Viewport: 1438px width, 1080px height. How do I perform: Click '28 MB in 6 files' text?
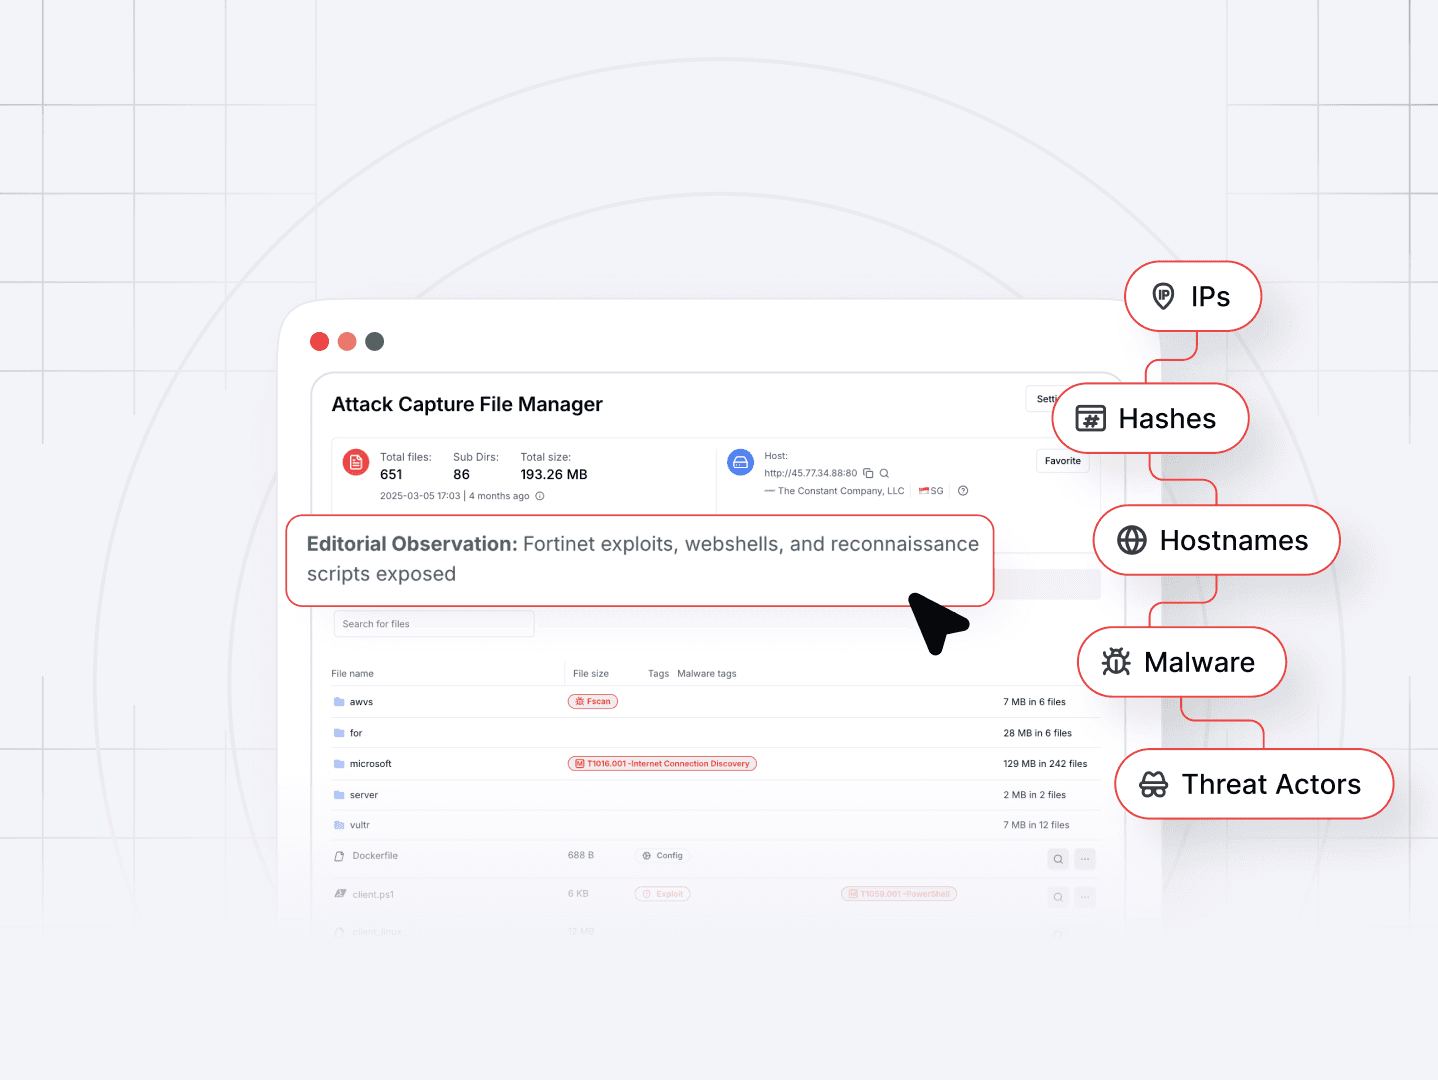(x=1037, y=733)
